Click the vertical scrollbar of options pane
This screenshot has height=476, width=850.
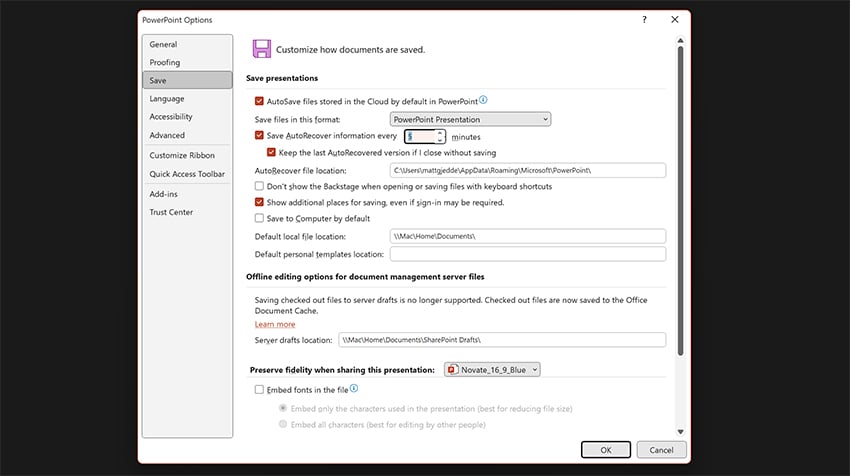[x=681, y=200]
